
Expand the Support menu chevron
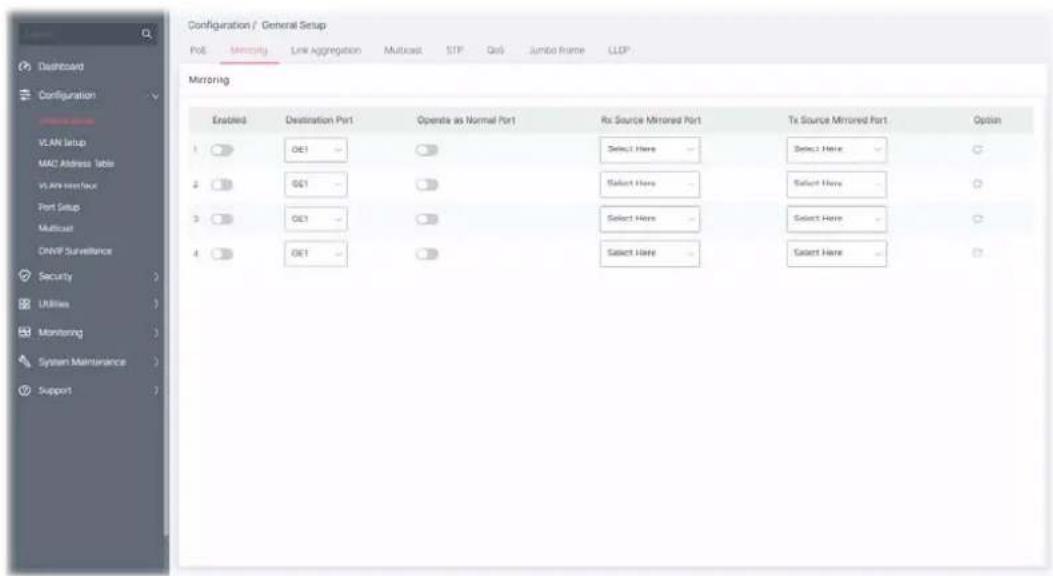[x=156, y=391]
